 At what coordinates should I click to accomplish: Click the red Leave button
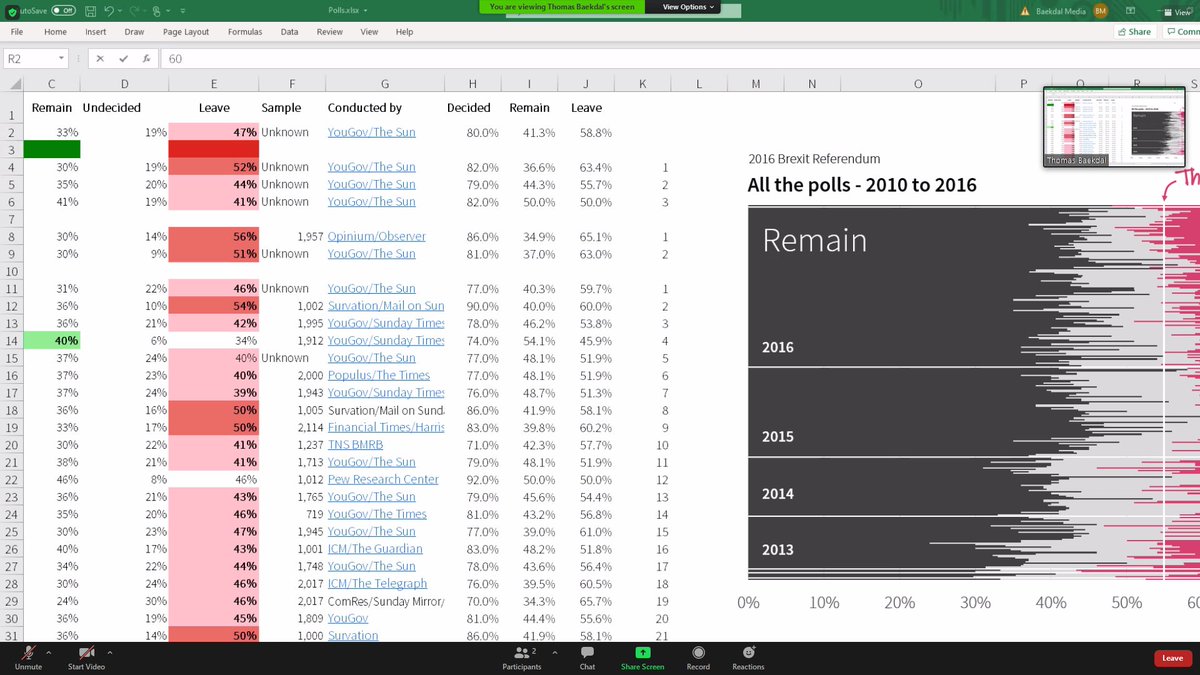pyautogui.click(x=1173, y=658)
